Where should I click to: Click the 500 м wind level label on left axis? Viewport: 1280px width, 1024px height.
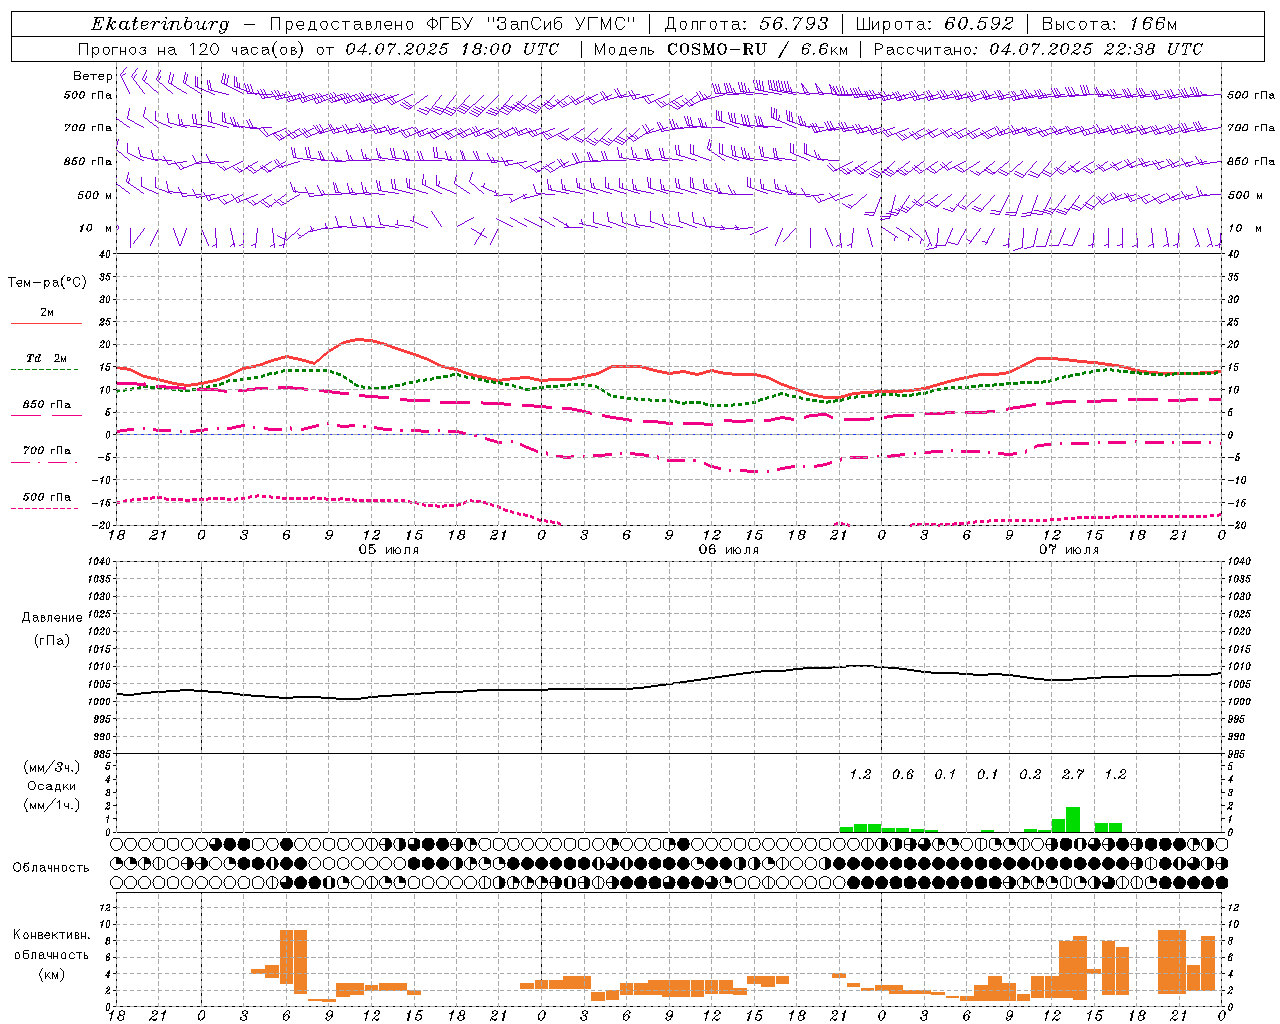point(95,195)
